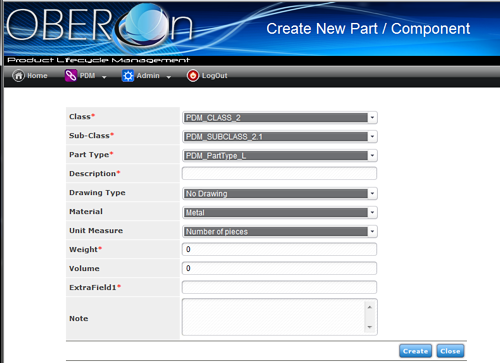Click the LogOut red power icon
Screen dimensions: 500x363
click(x=193, y=76)
